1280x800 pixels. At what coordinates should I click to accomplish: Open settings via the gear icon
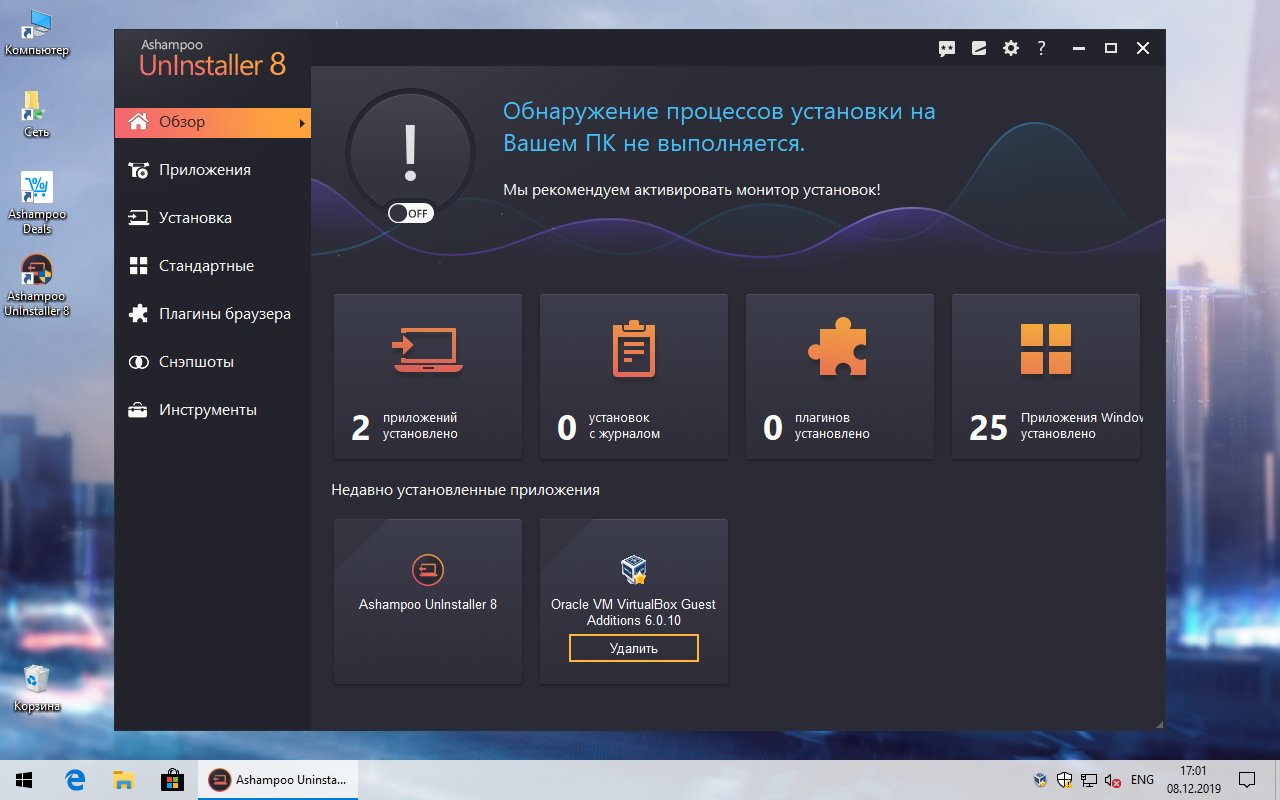[1010, 47]
